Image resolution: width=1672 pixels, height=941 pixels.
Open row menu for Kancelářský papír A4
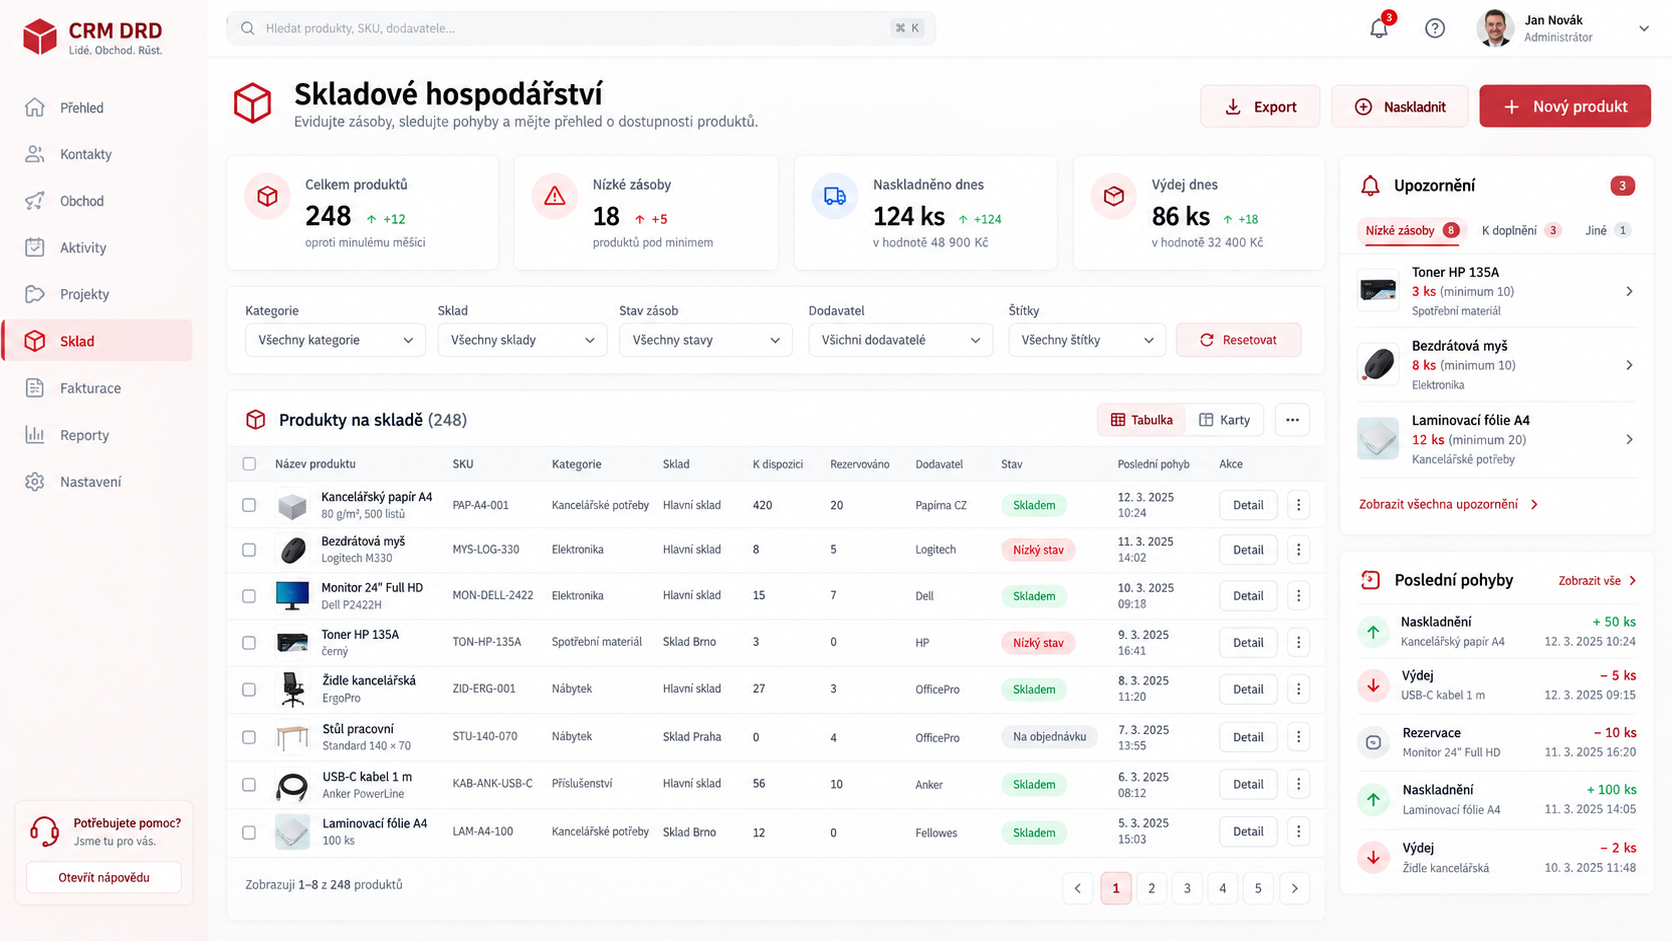pos(1298,505)
